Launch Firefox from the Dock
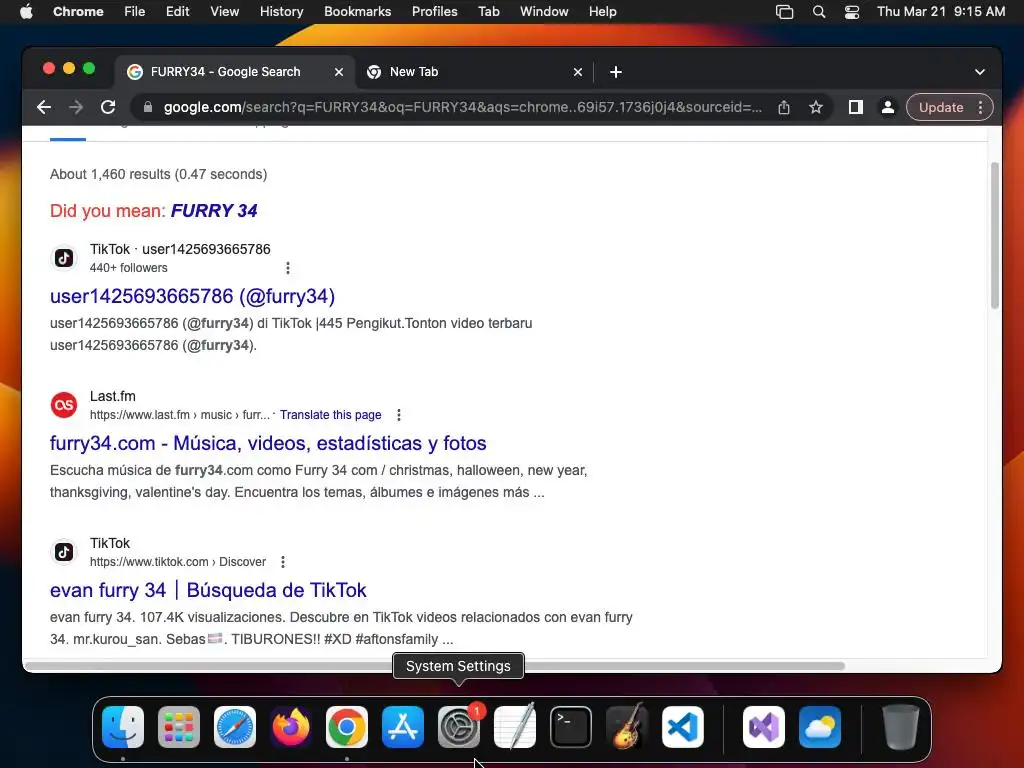The height and width of the screenshot is (768, 1024). 291,727
